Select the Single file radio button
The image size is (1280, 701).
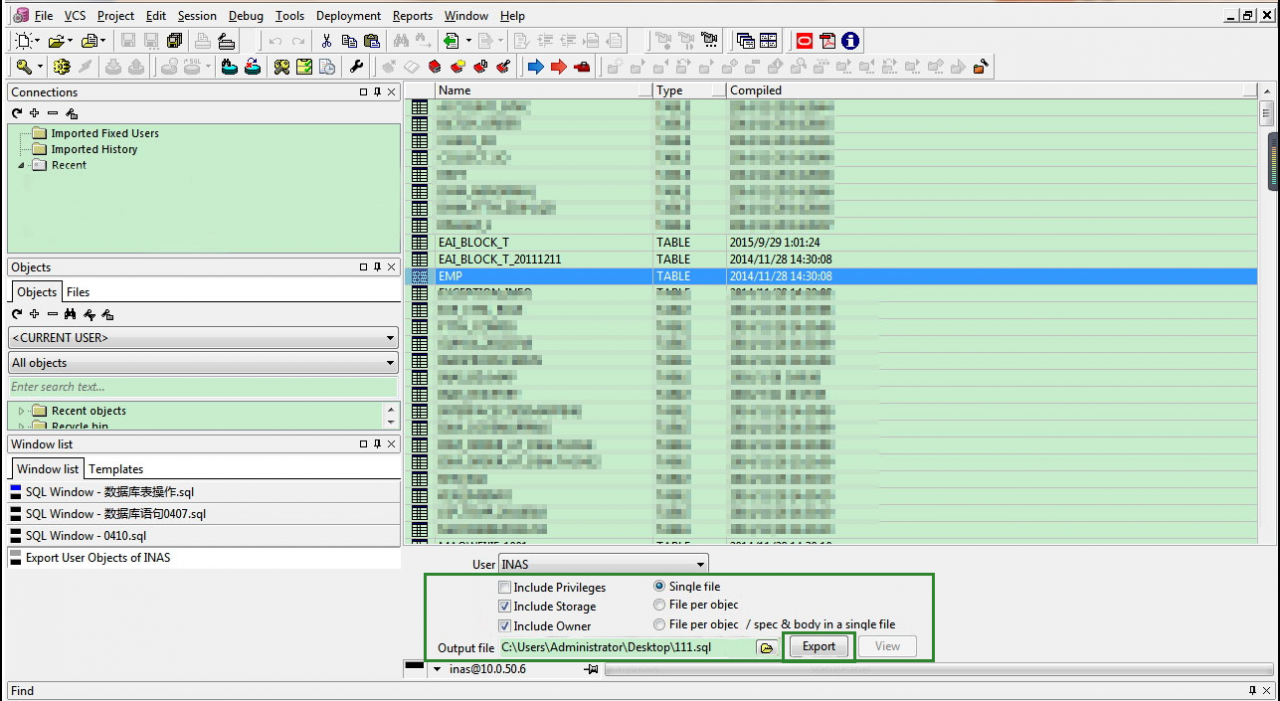click(660, 586)
